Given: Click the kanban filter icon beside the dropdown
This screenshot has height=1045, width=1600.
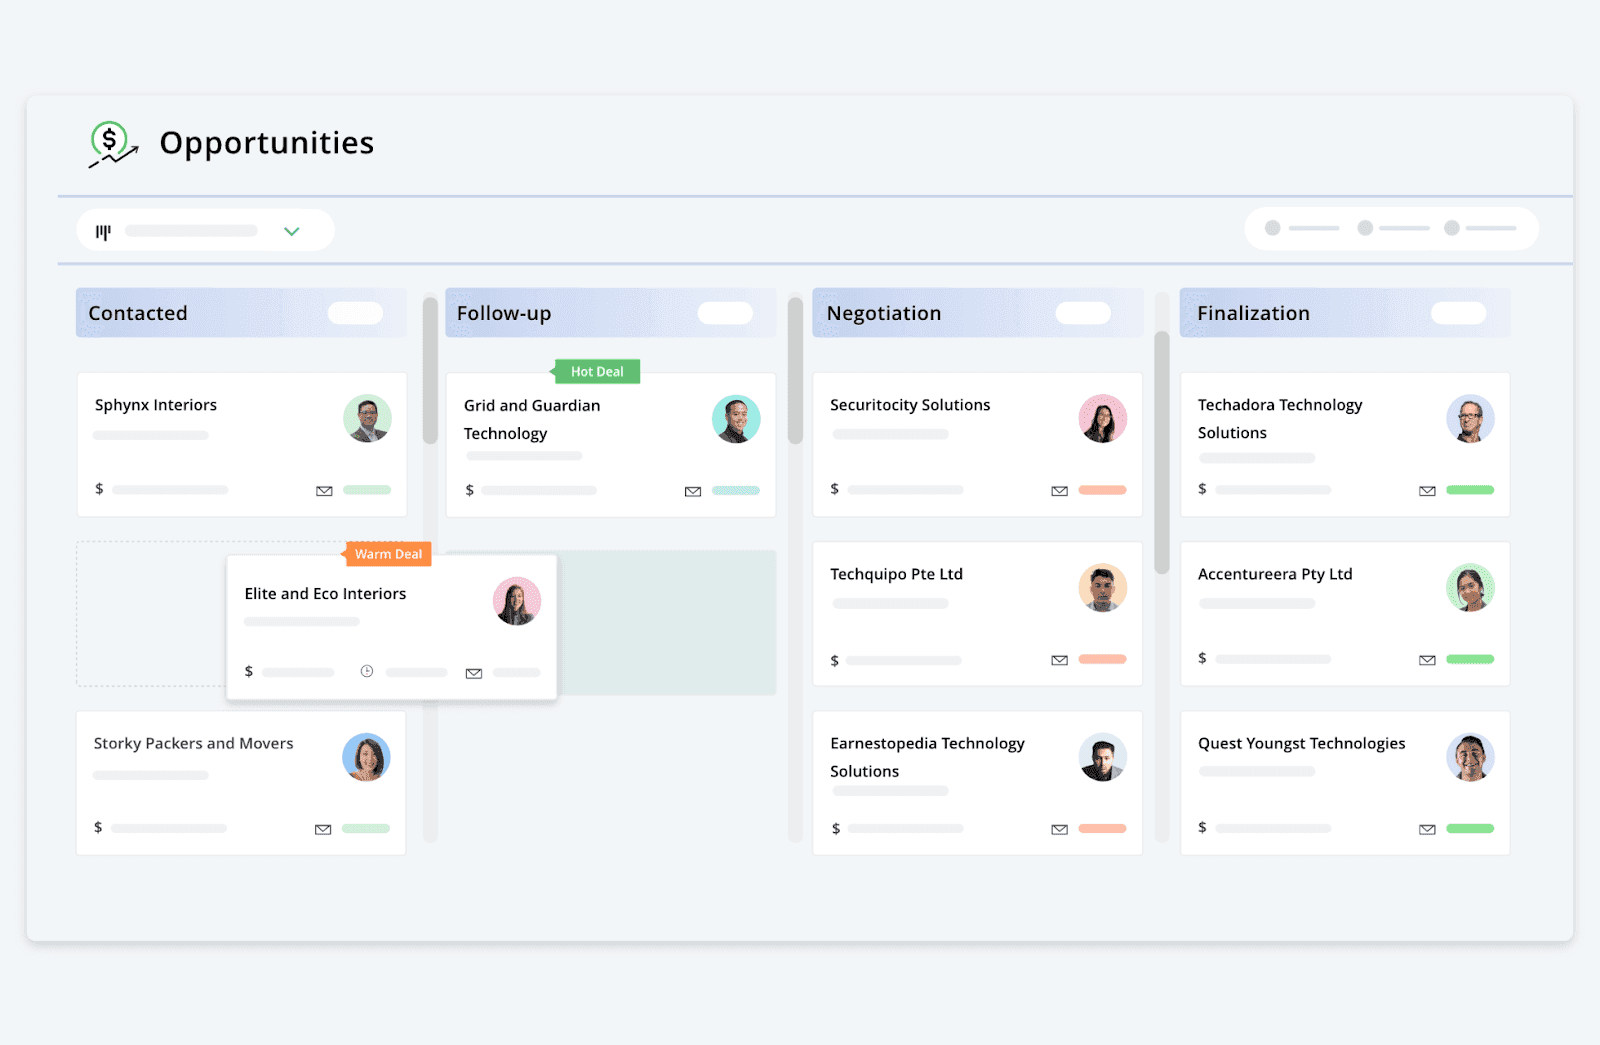Looking at the screenshot, I should coord(104,230).
